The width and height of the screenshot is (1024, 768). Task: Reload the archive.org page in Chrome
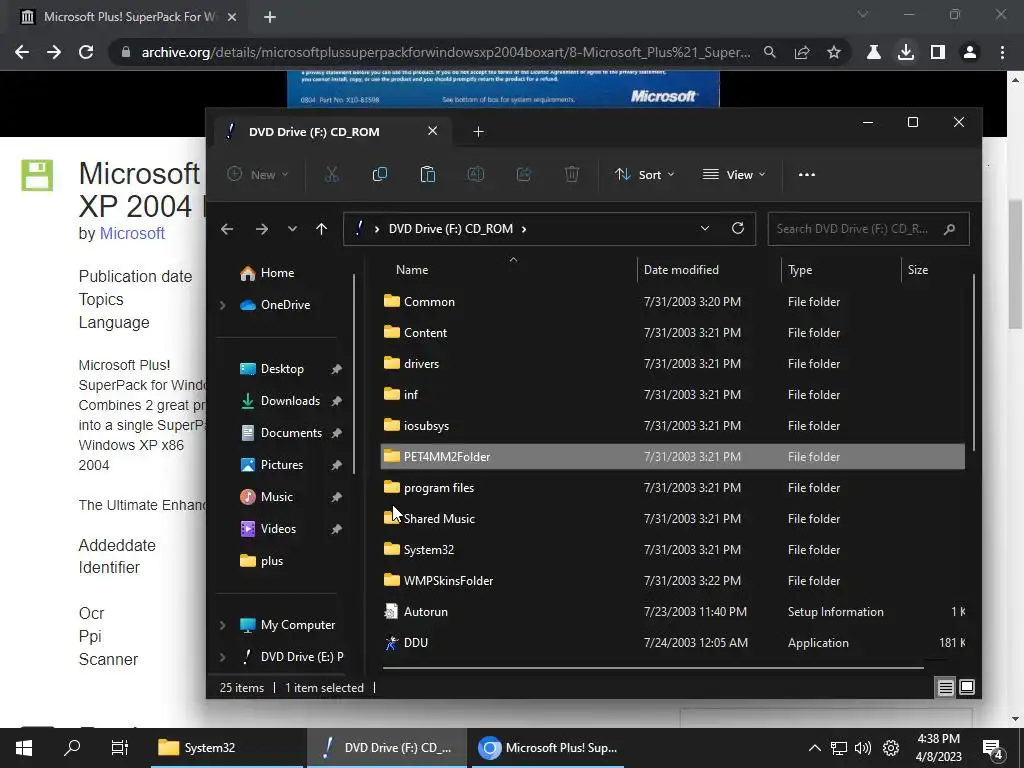(86, 52)
